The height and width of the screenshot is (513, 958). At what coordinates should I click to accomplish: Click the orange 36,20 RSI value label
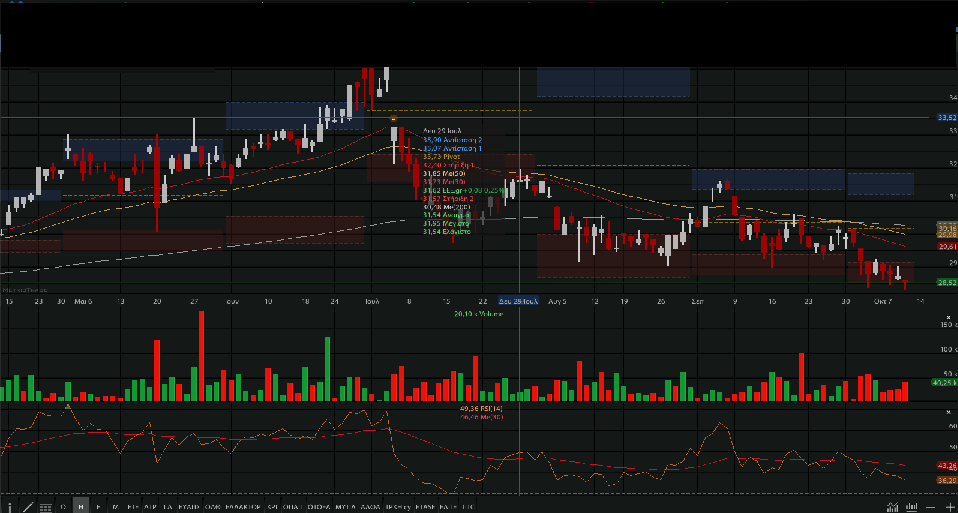pyautogui.click(x=947, y=480)
